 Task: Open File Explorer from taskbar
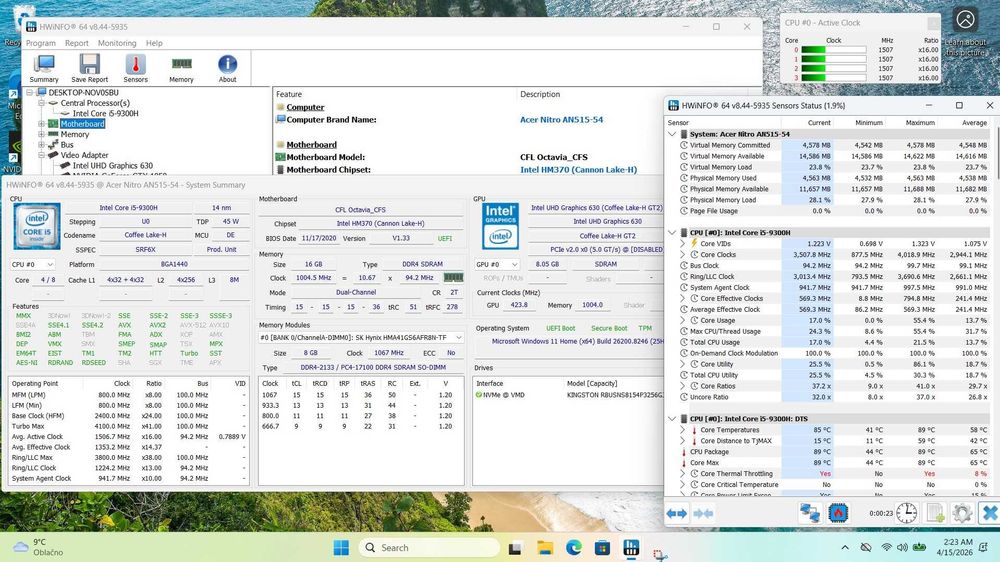tap(545, 547)
